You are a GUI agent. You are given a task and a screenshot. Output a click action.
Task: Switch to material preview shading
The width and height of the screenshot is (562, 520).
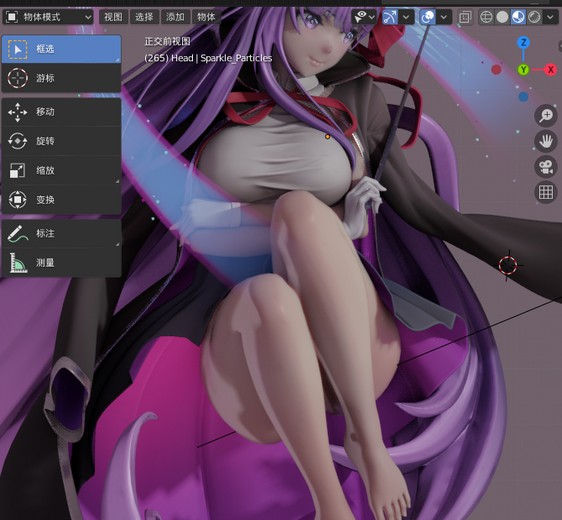pyautogui.click(x=518, y=17)
